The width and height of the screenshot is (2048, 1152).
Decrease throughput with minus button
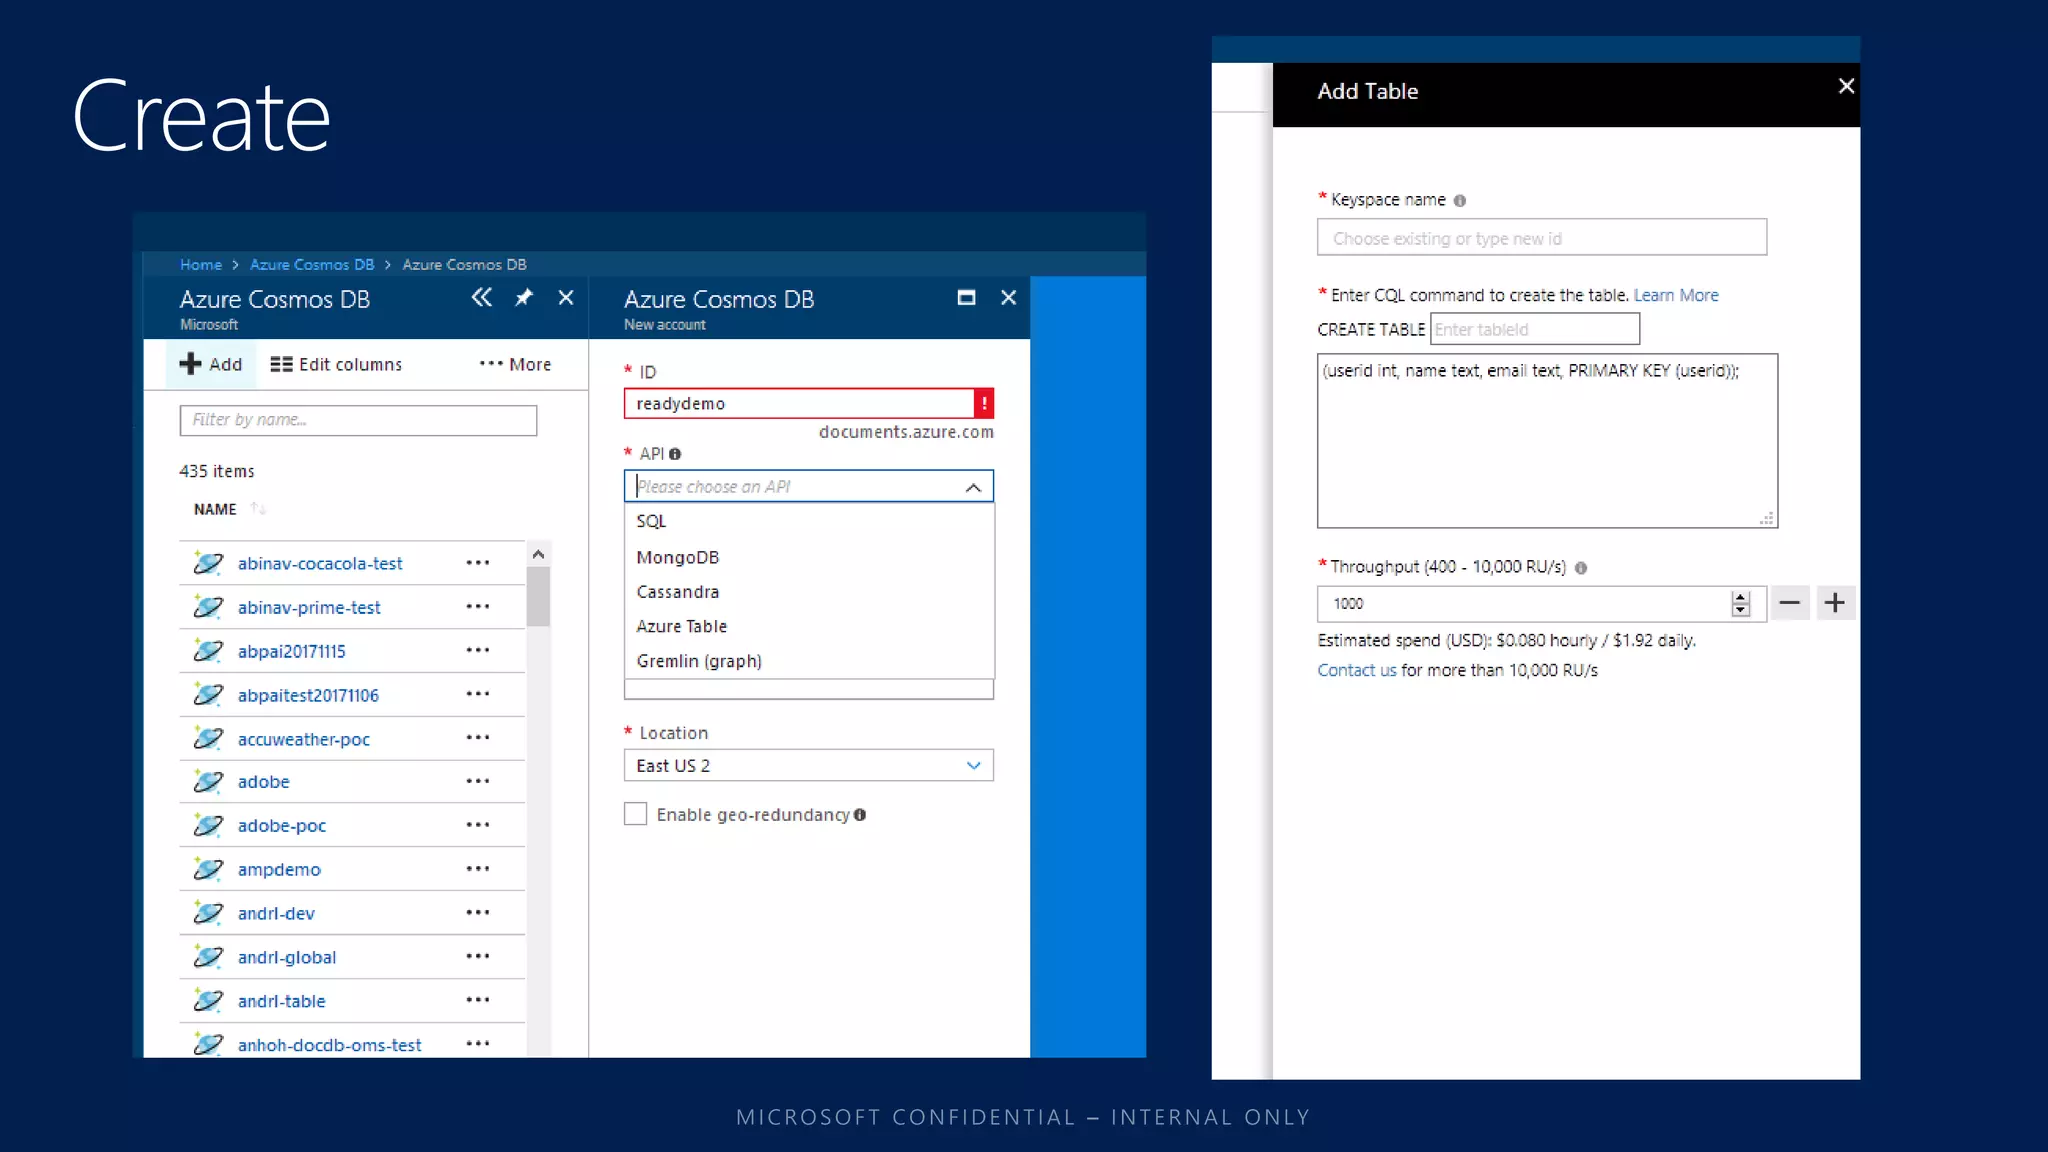tap(1790, 603)
